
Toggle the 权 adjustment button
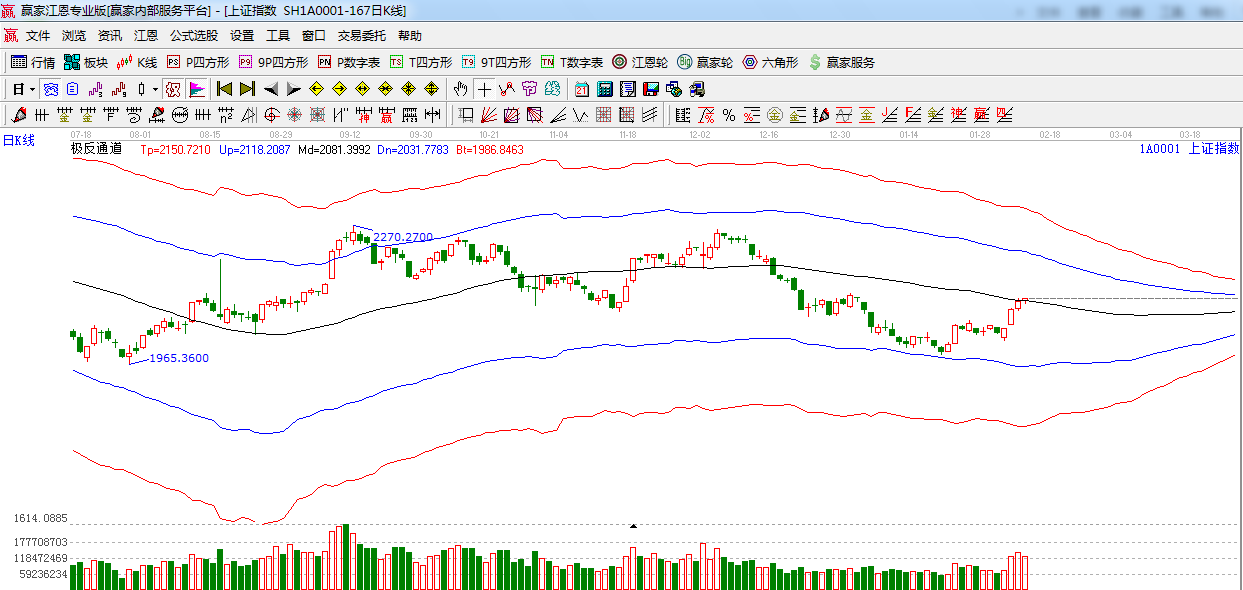174,89
